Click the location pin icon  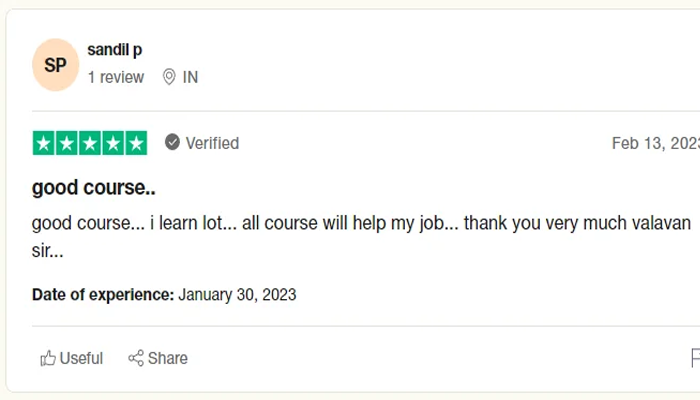coord(169,77)
